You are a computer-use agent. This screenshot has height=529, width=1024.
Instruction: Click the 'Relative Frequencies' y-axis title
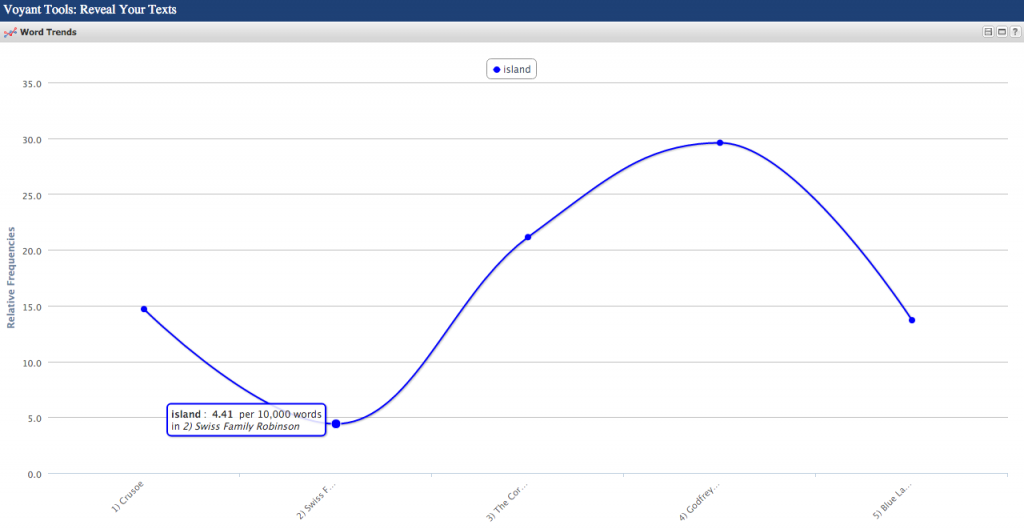tap(11, 278)
